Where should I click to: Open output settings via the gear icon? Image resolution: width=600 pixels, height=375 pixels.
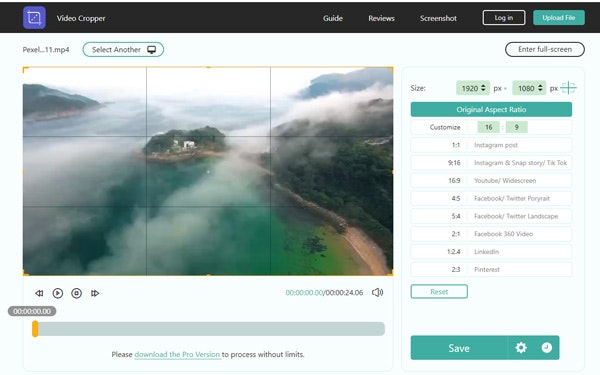pyautogui.click(x=521, y=347)
